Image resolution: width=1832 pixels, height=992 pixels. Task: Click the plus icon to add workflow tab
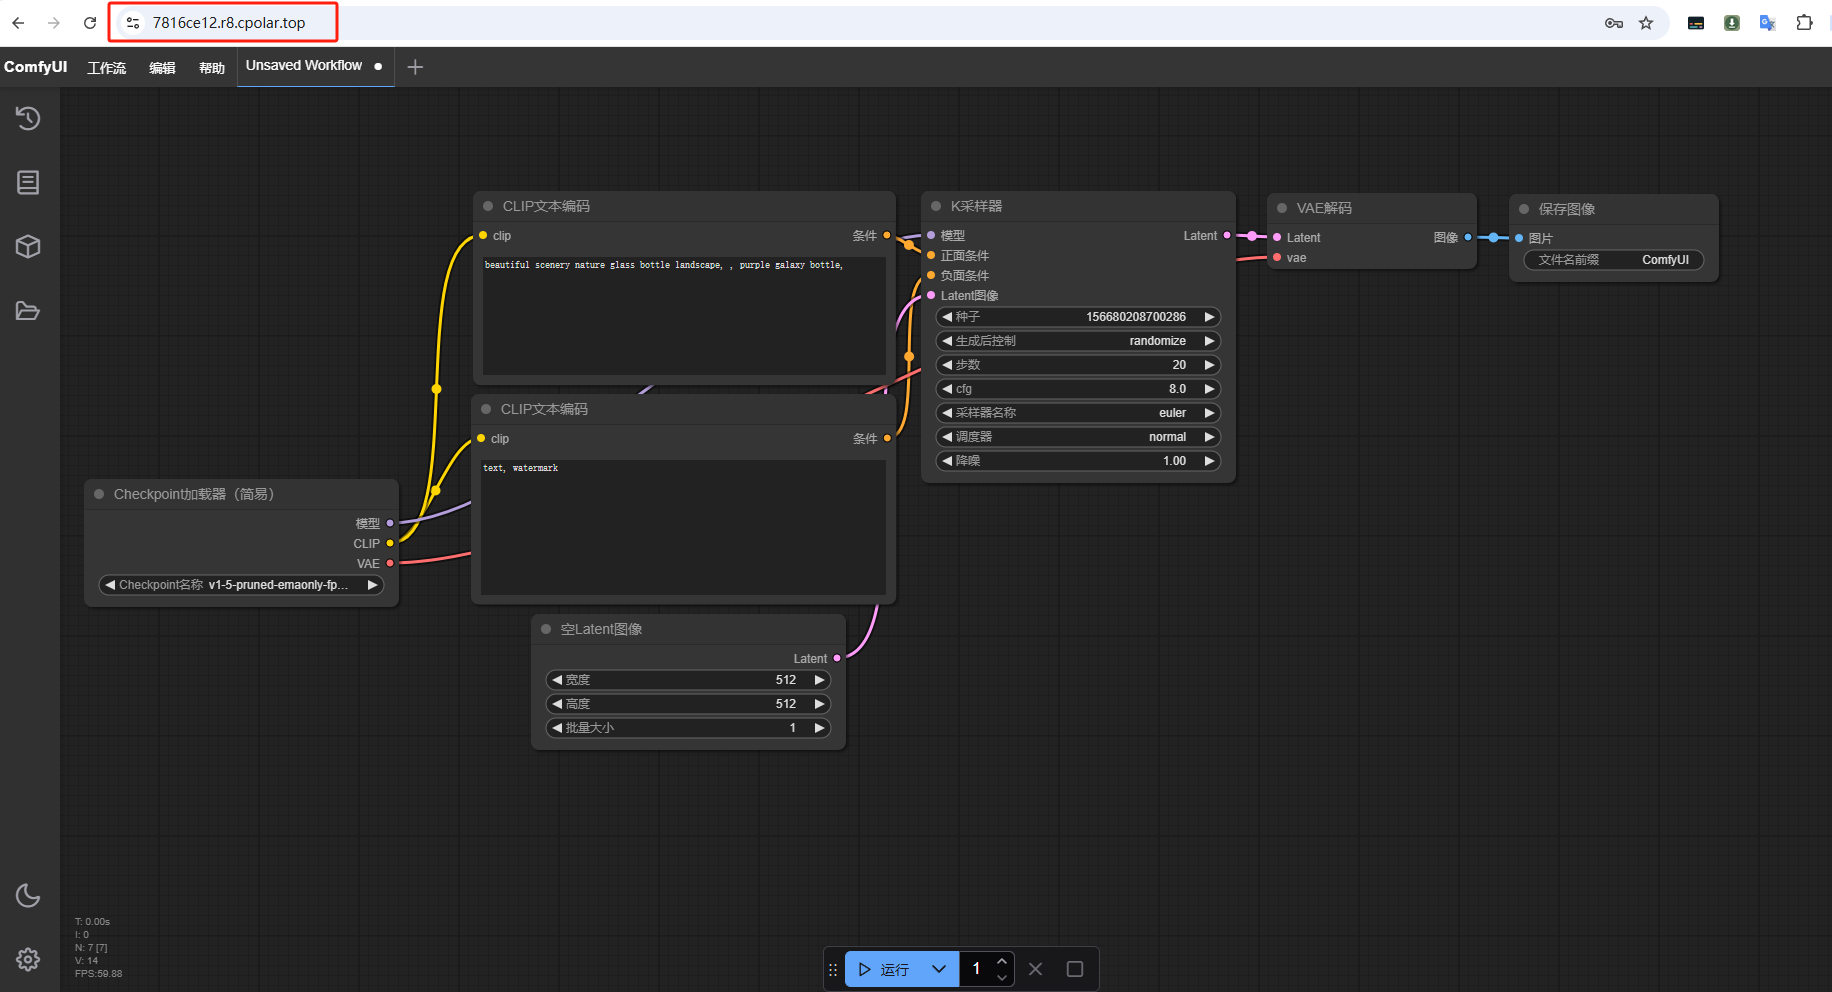pyautogui.click(x=415, y=67)
